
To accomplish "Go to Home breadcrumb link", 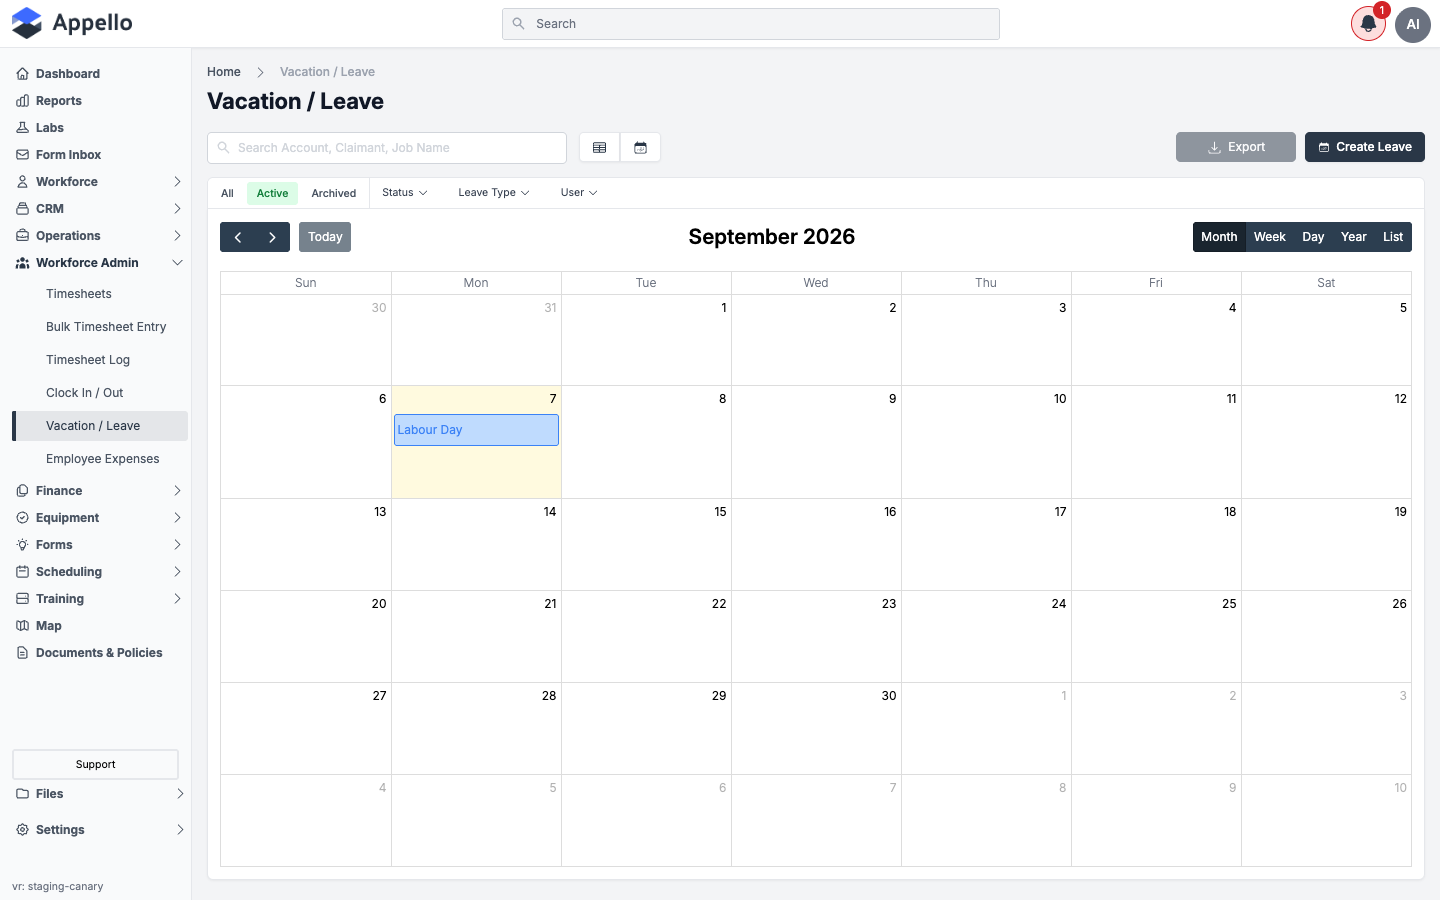I will point(224,72).
